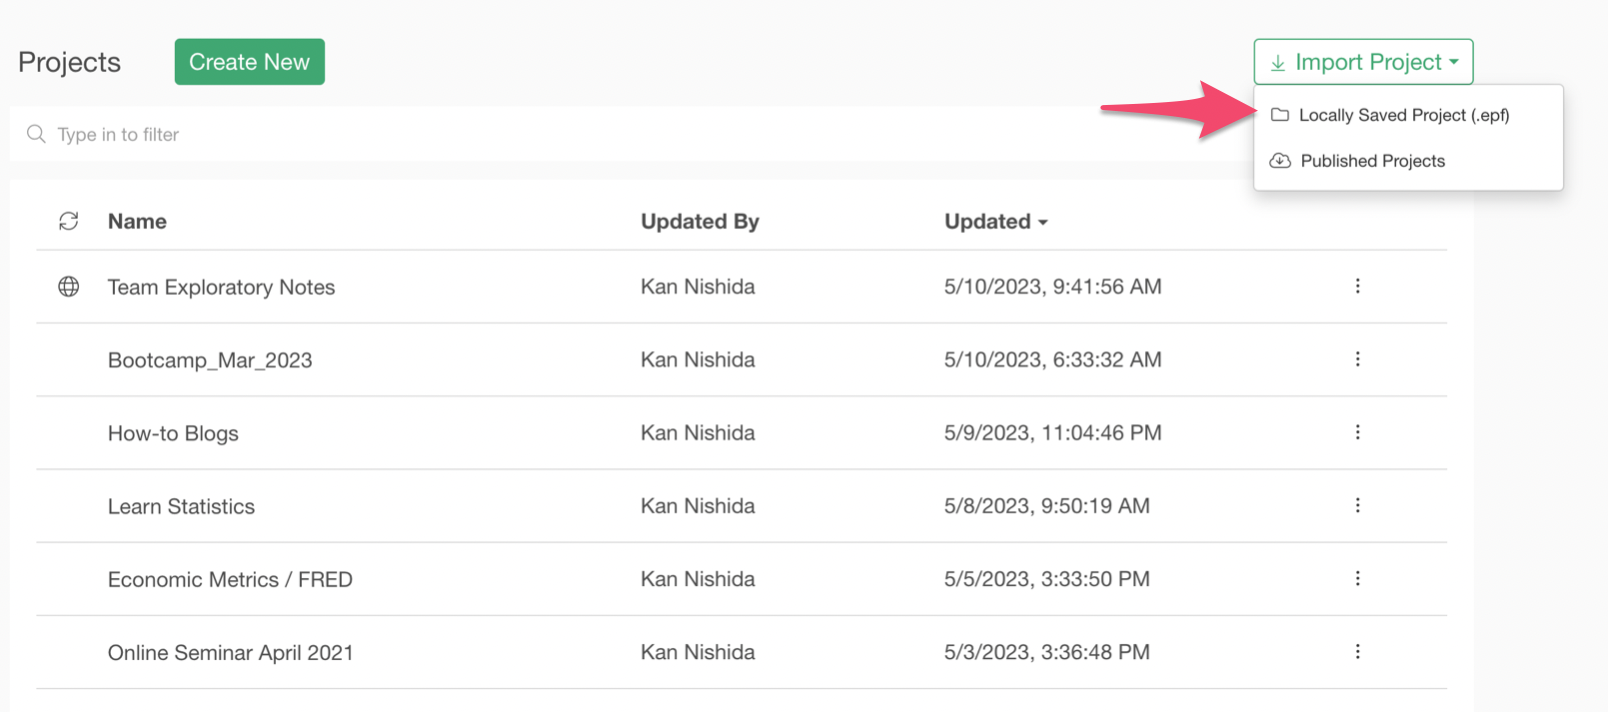The width and height of the screenshot is (1608, 712).
Task: Open three-dot menu for Online Seminar April 2021
Action: [1357, 651]
